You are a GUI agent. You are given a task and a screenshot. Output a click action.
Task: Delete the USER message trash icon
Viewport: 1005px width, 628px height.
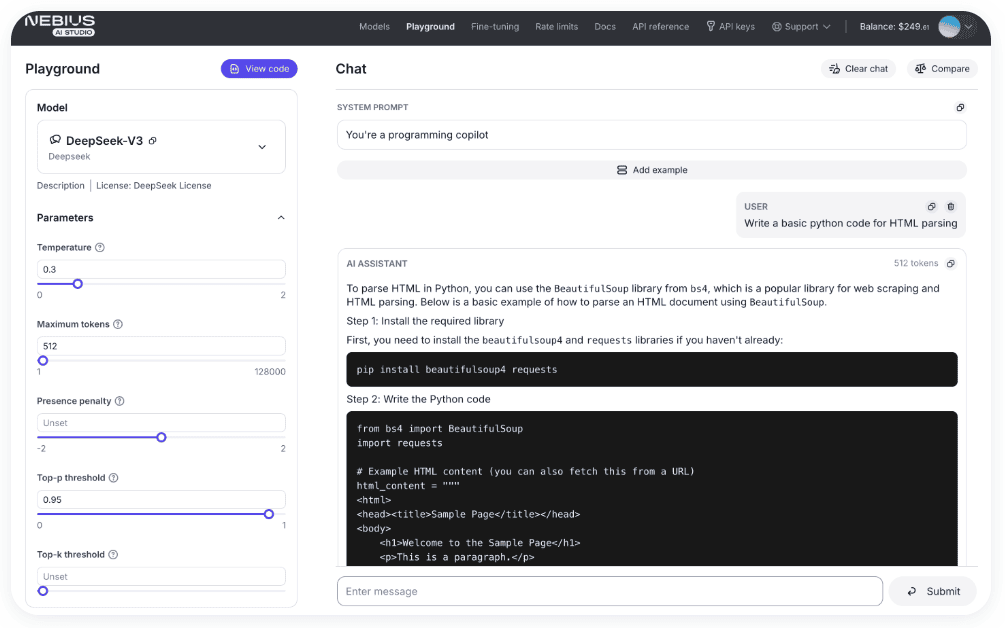(x=951, y=206)
